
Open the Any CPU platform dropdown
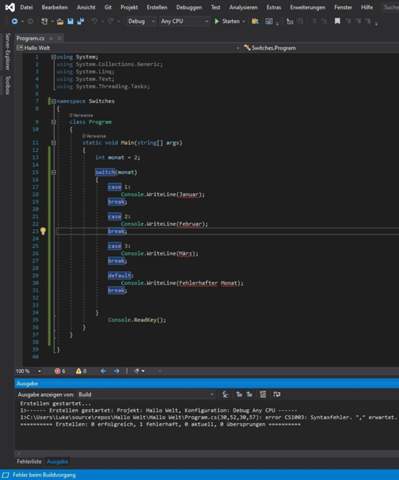click(184, 21)
